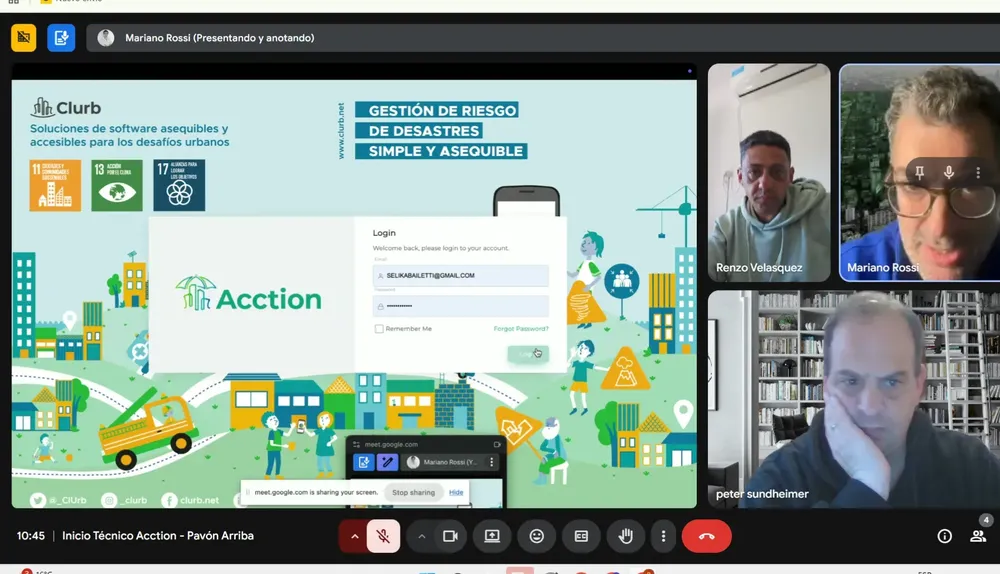Turn on closed captions icon

point(581,536)
